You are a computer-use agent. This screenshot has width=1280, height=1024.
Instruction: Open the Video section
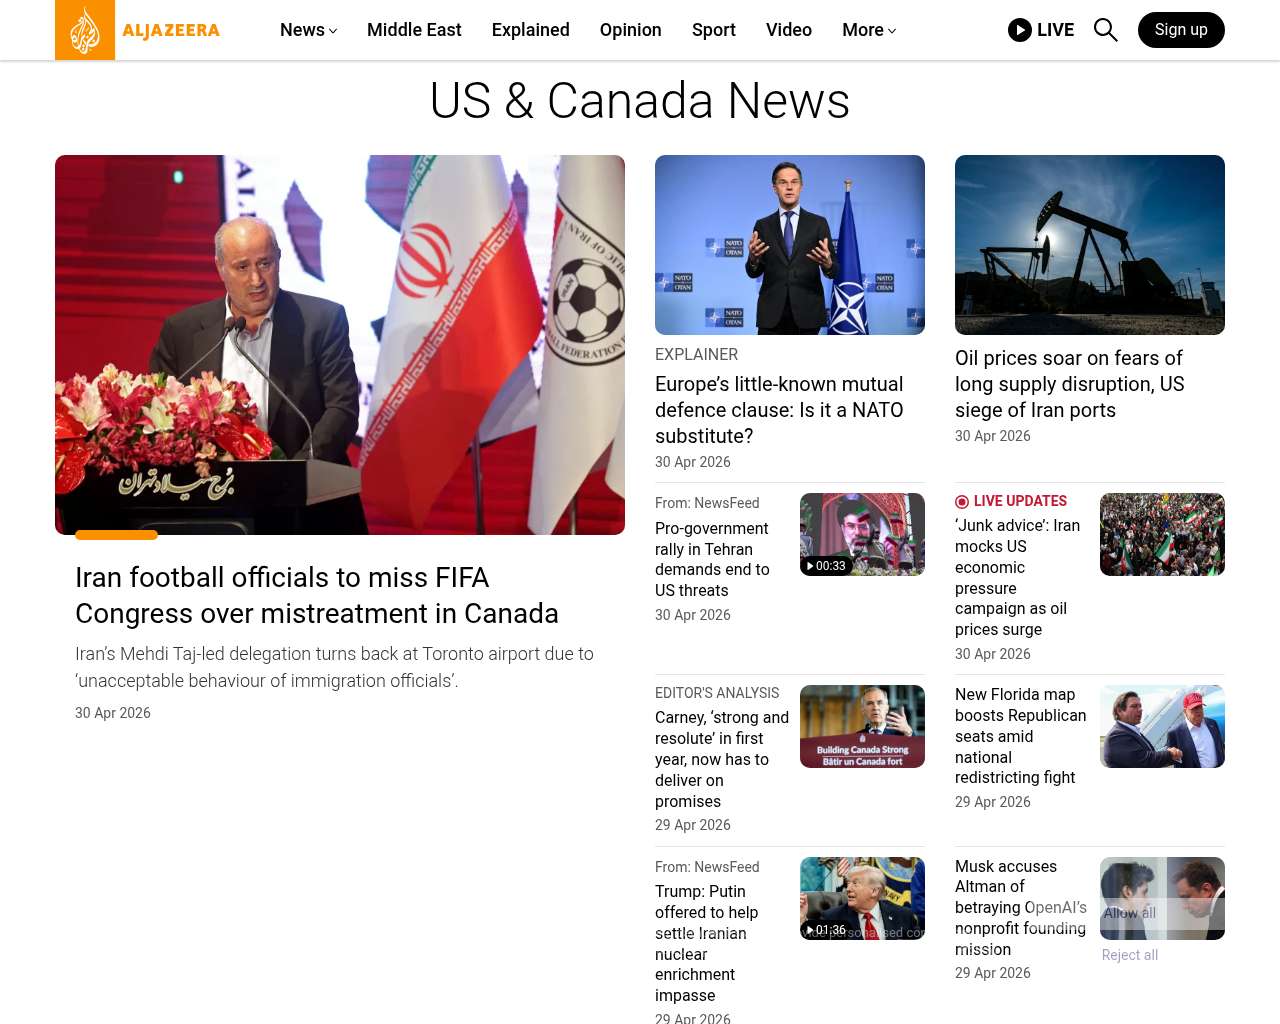pos(789,30)
